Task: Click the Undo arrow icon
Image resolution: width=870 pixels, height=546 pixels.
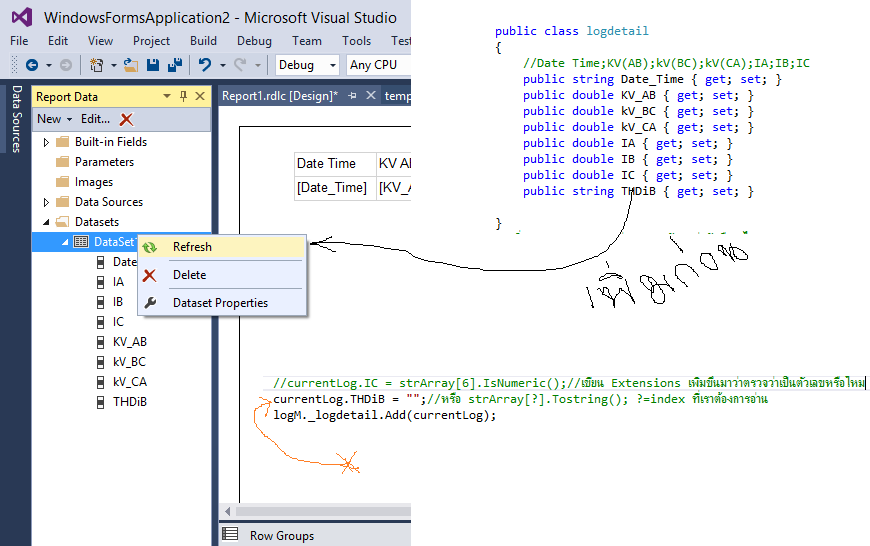Action: (x=205, y=65)
